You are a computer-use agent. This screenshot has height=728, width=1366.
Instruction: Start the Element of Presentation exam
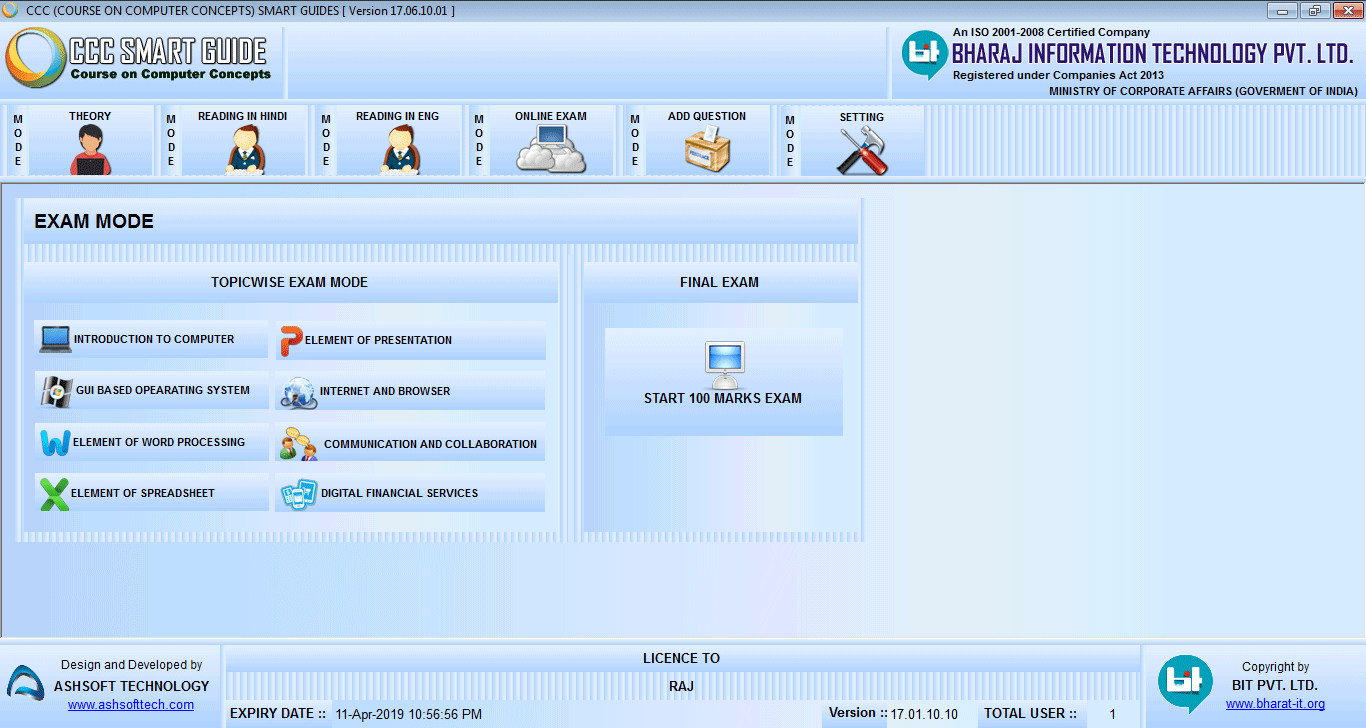(411, 341)
